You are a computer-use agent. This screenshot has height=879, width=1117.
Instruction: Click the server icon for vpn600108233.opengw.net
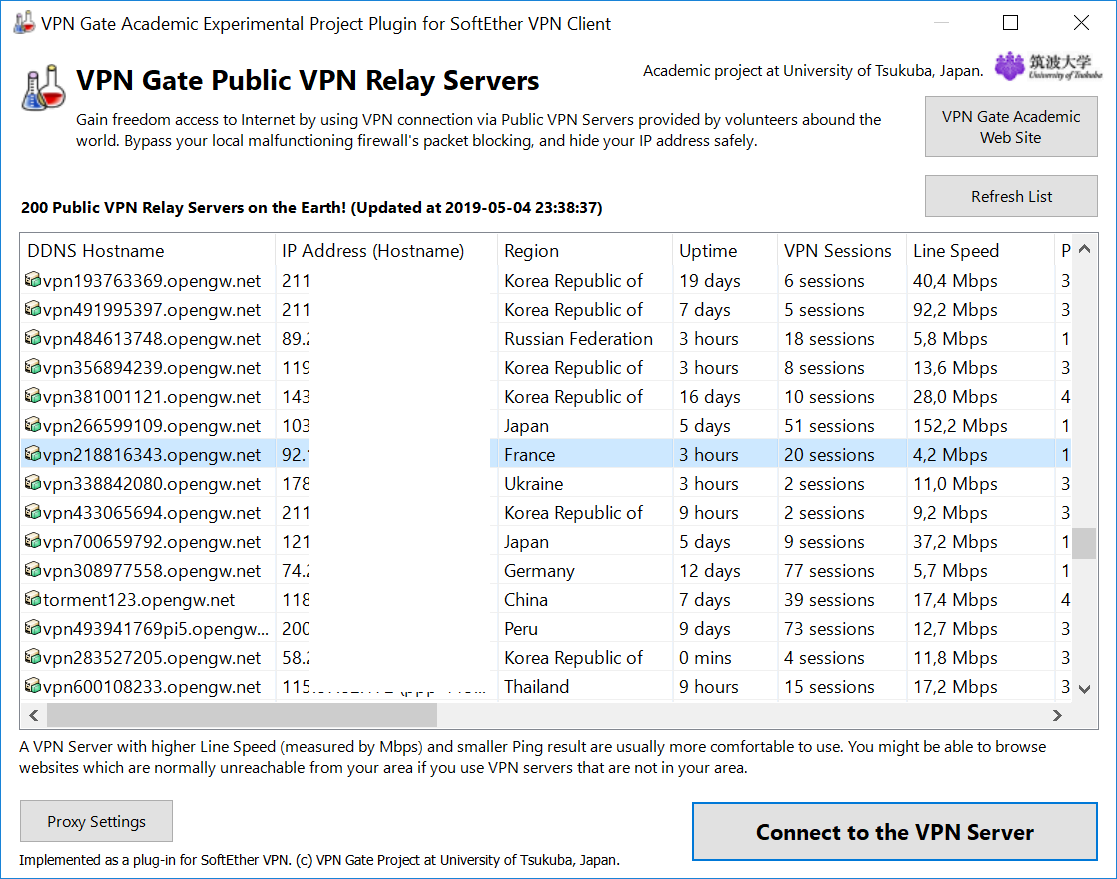33,686
